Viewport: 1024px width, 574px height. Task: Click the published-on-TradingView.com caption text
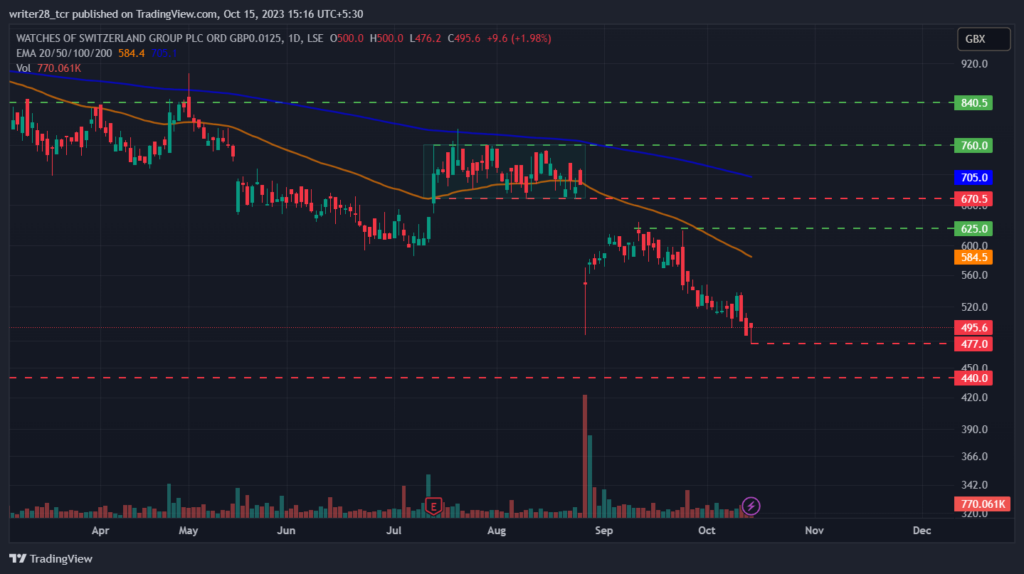[x=186, y=14]
